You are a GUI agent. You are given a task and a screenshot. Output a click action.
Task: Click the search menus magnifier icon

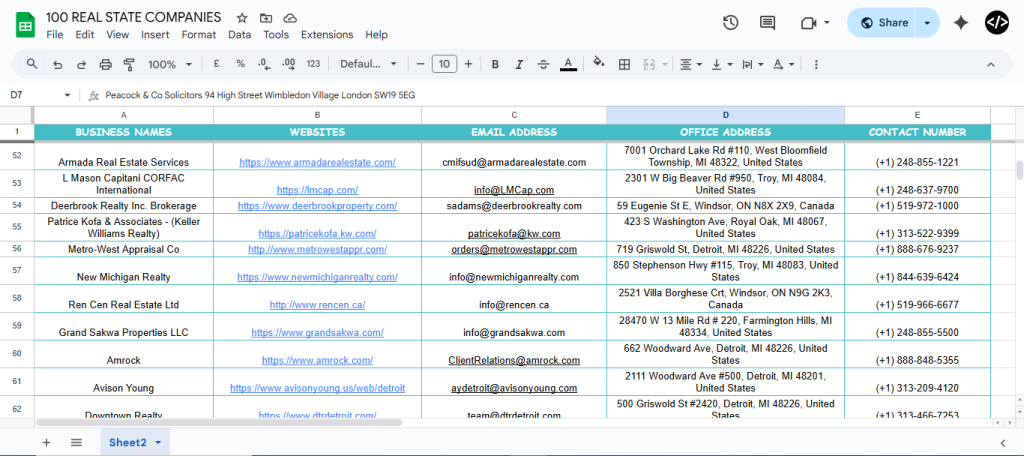coord(32,64)
